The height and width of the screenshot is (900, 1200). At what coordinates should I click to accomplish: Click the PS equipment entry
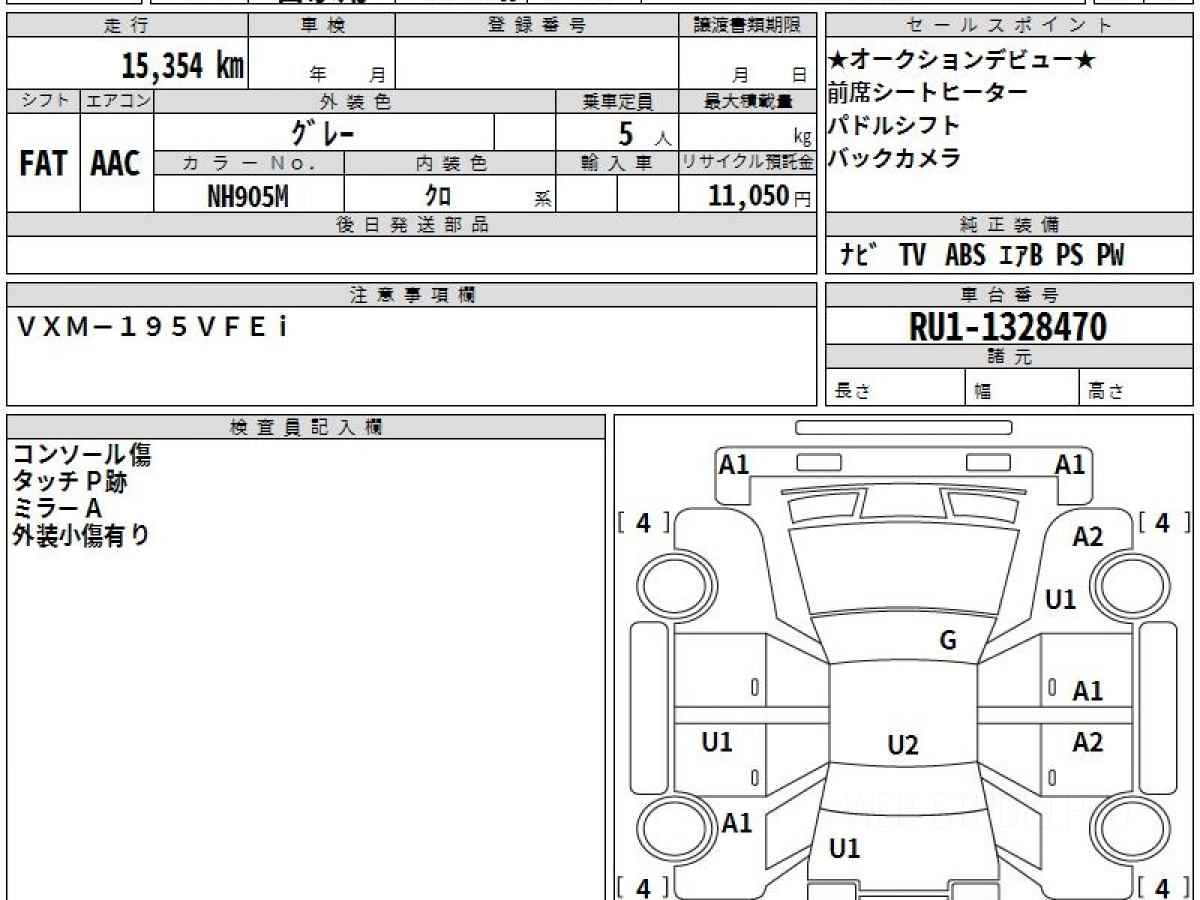click(1069, 256)
